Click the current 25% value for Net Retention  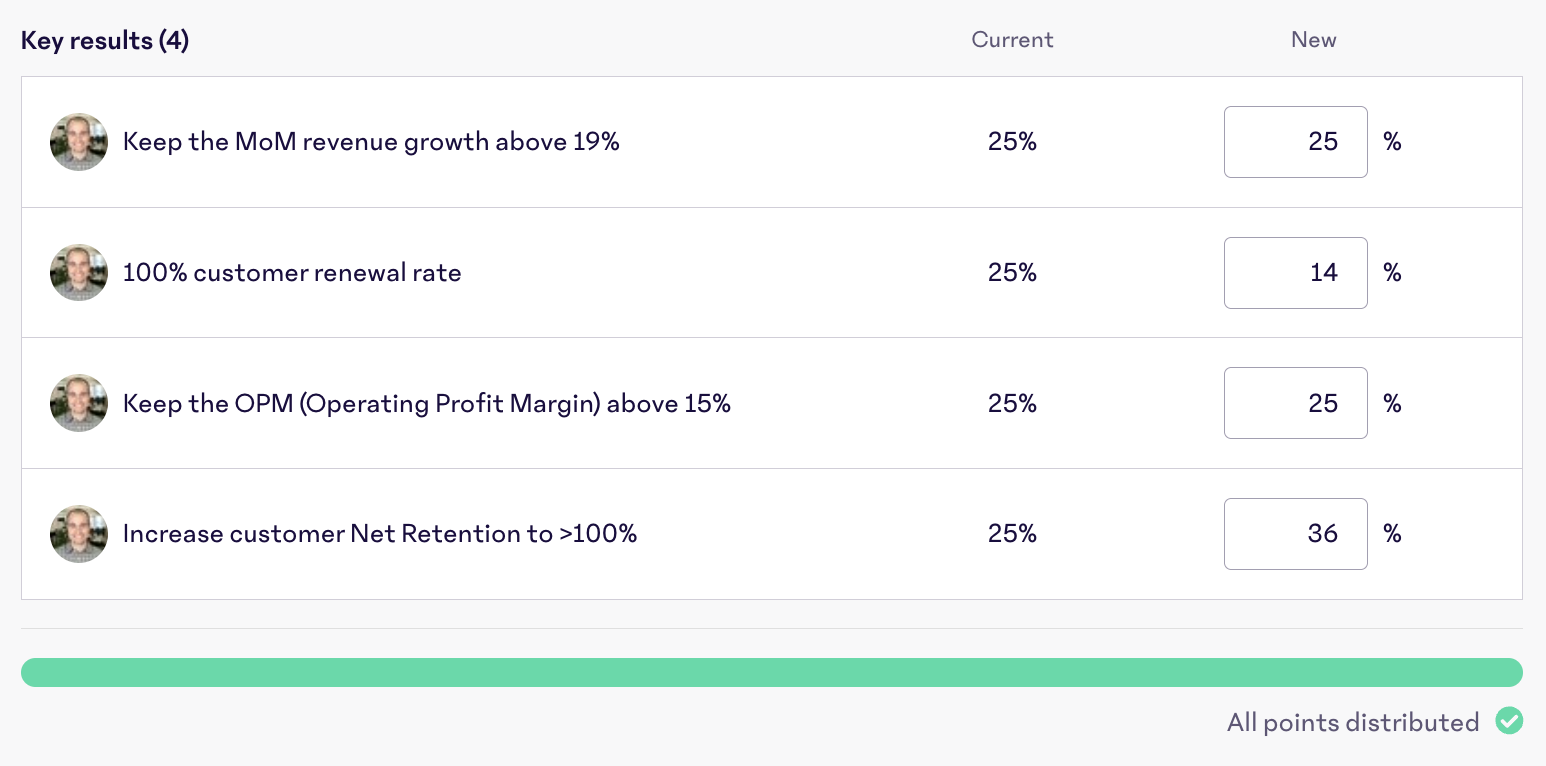(1012, 534)
